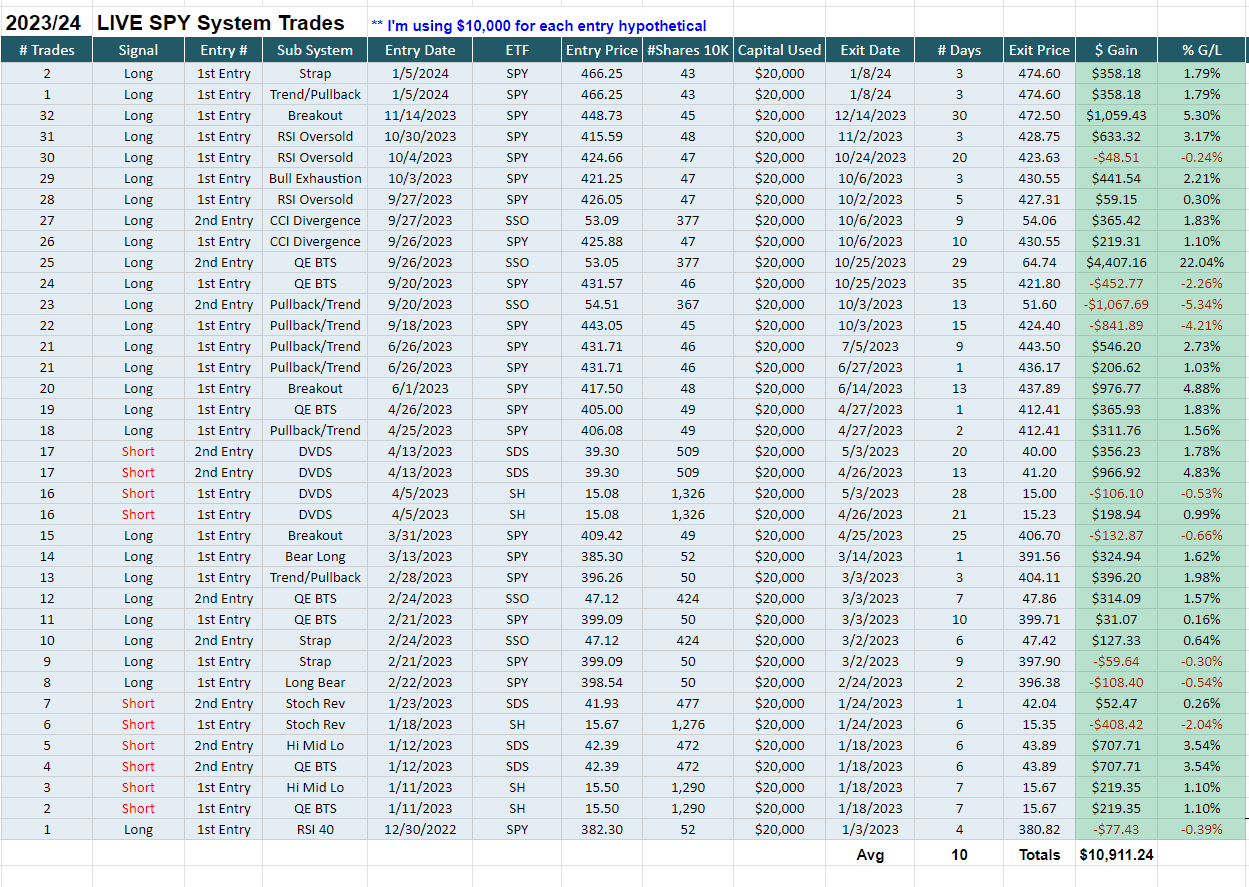1249x887 pixels.
Task: Click the Totals value $10,911.24
Action: coord(1116,855)
